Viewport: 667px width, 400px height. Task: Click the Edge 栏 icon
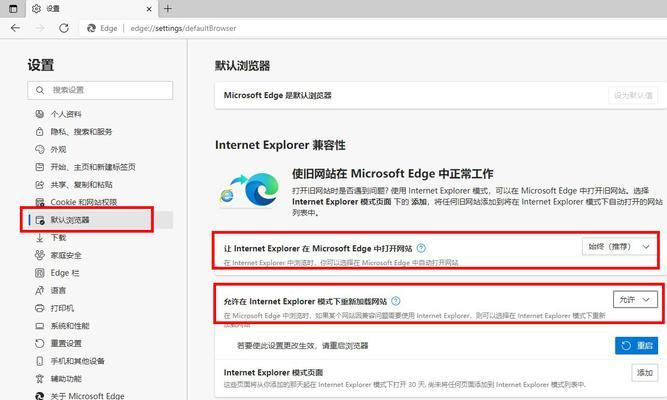pos(40,273)
